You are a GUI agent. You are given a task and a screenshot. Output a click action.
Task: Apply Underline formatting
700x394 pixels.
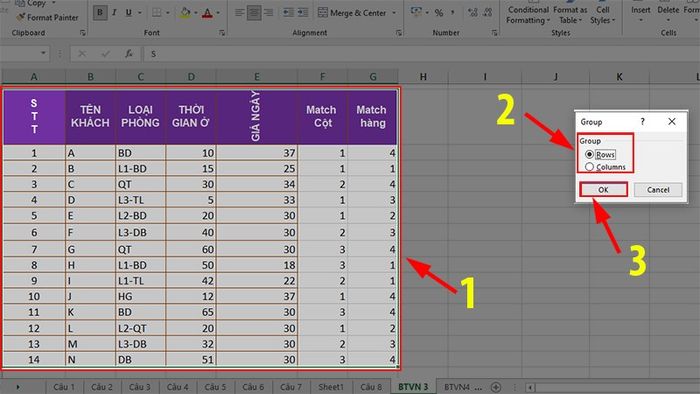129,13
